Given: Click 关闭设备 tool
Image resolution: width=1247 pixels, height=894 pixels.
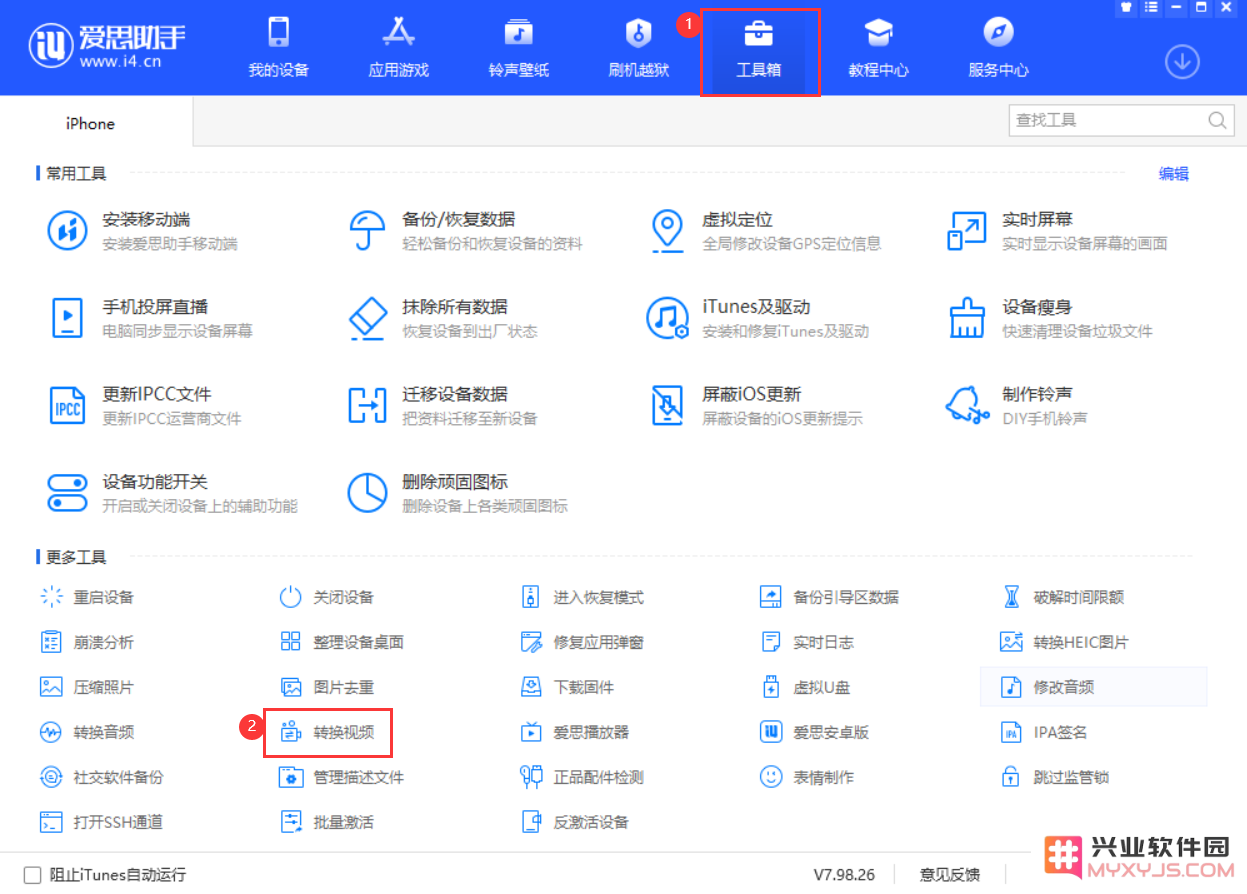Looking at the screenshot, I should coord(327,597).
